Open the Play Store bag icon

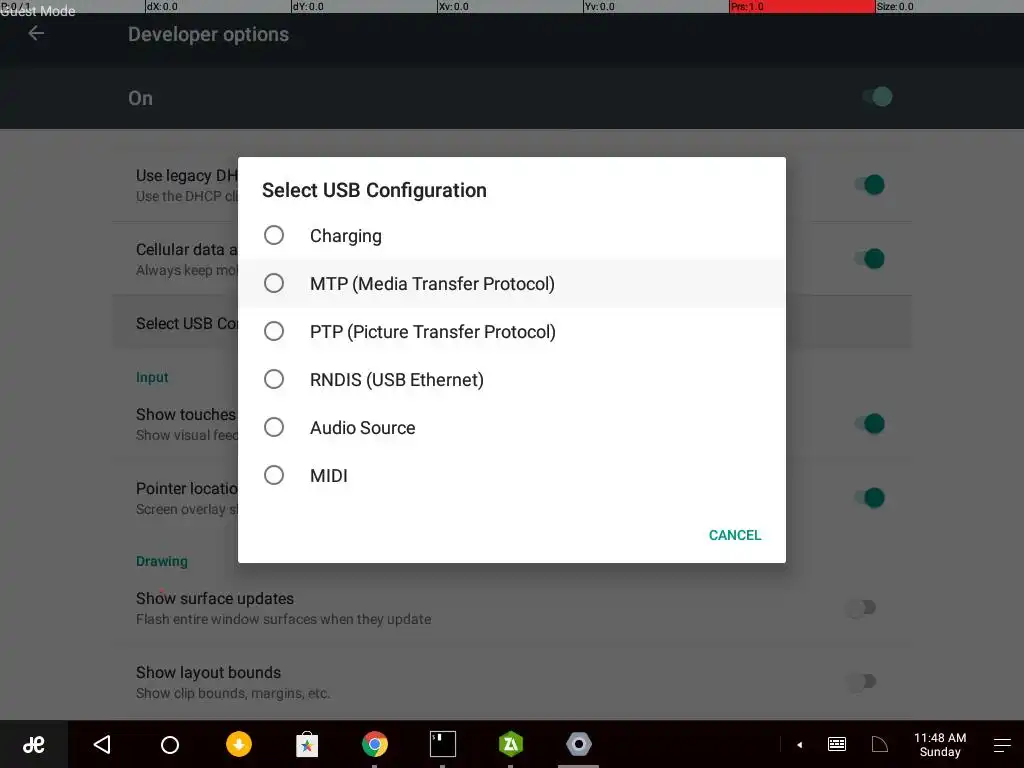(x=307, y=744)
